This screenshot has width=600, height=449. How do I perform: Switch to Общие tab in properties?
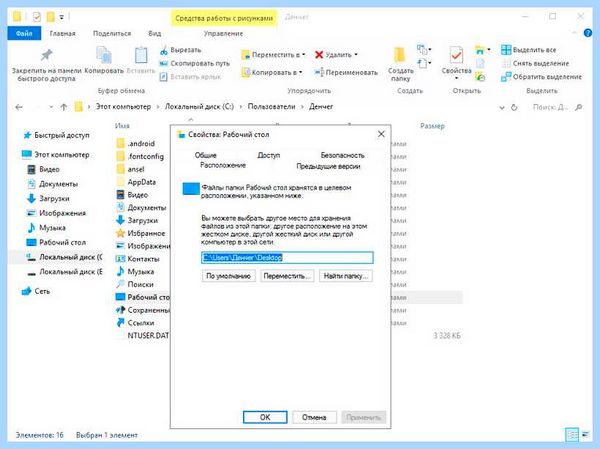[205, 155]
